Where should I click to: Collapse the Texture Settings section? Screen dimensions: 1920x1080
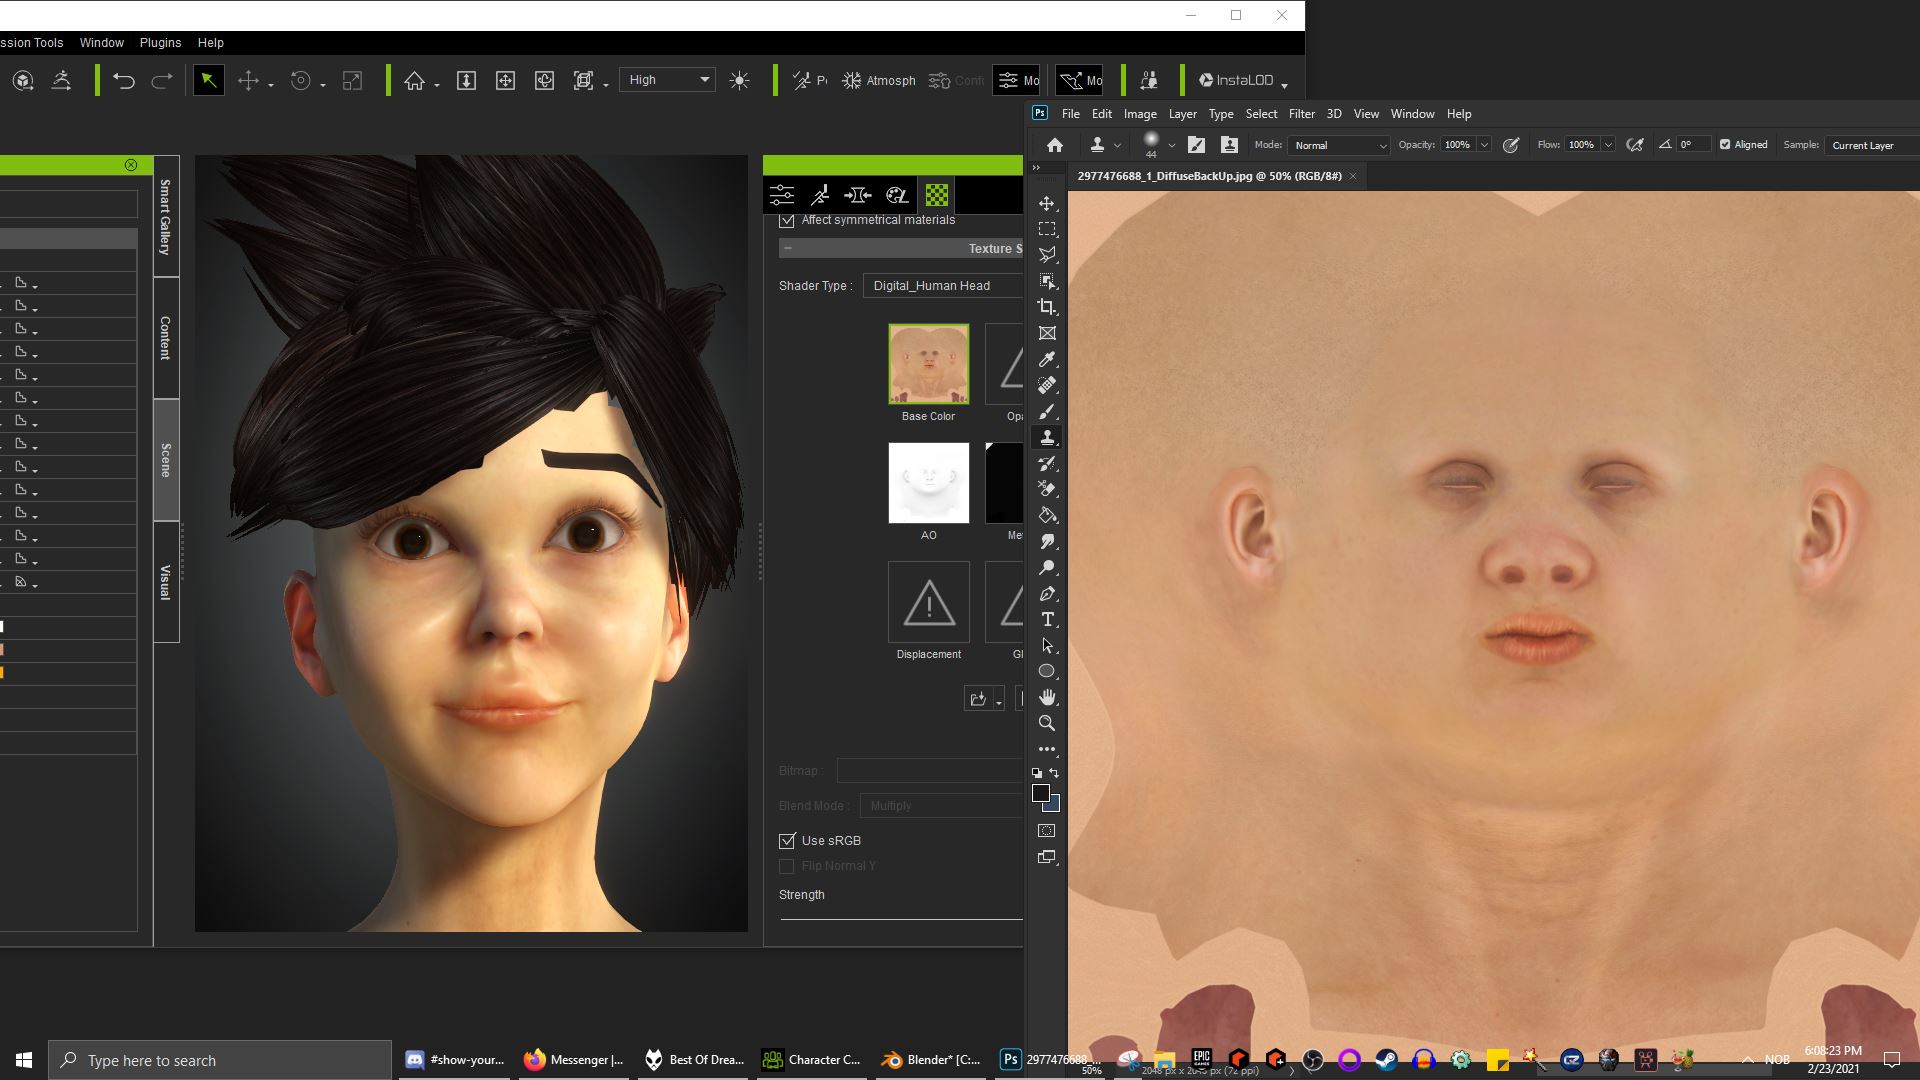click(788, 249)
